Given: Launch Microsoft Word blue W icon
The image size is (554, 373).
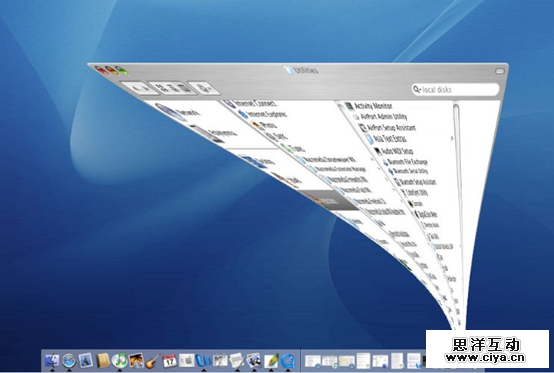Looking at the screenshot, I should click(204, 360).
